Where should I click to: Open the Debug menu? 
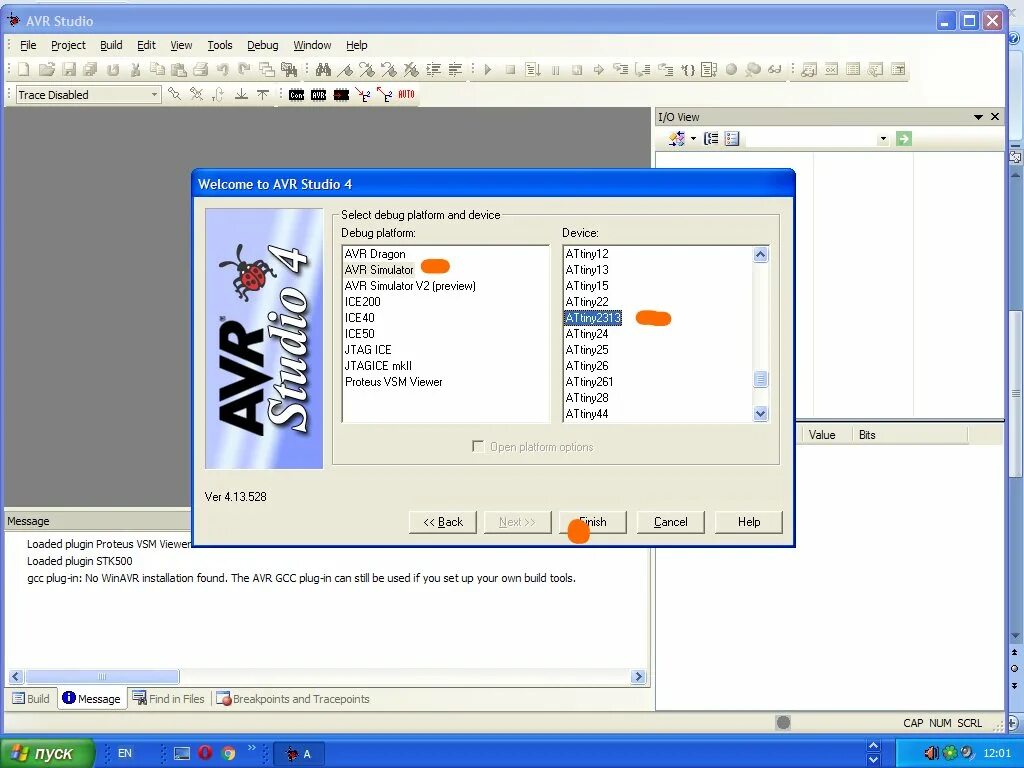click(x=263, y=45)
